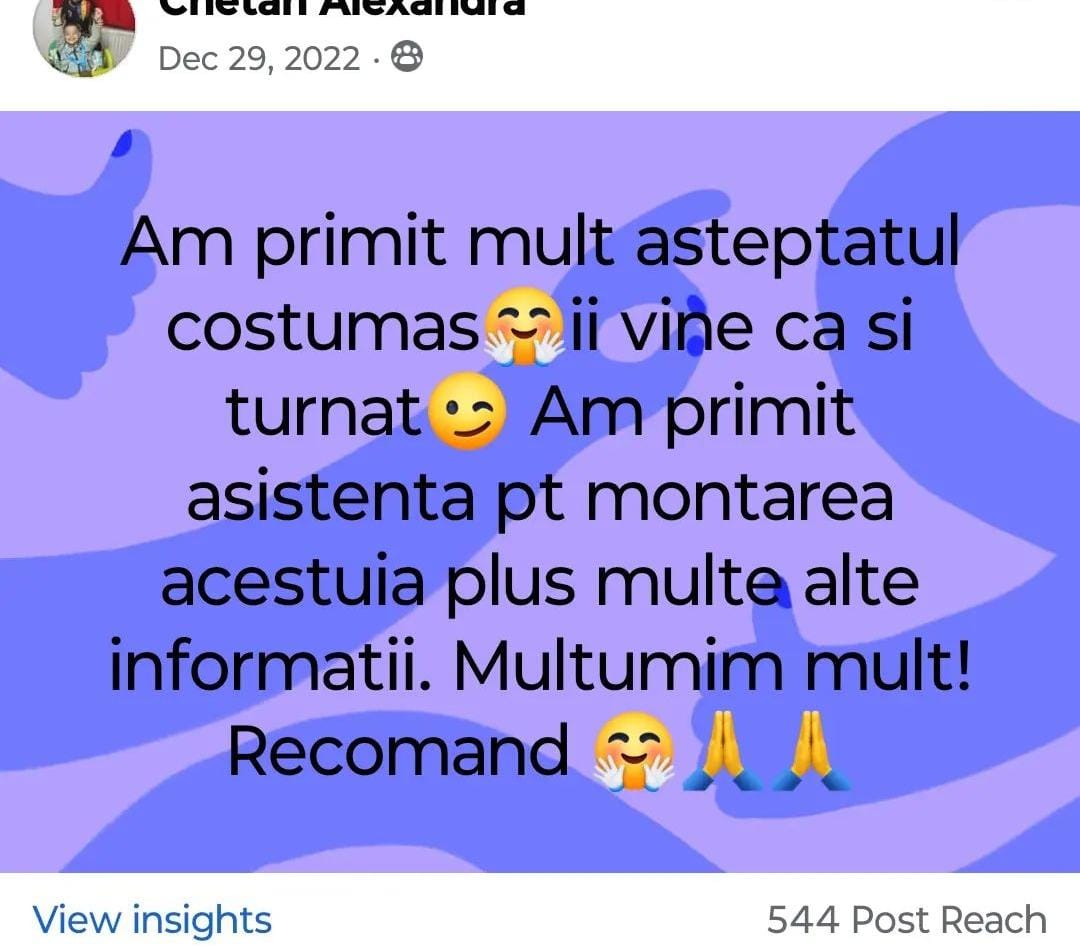This screenshot has height=951, width=1080.
Task: Click the line 'Am primit mult asteptatul'
Action: click(540, 242)
